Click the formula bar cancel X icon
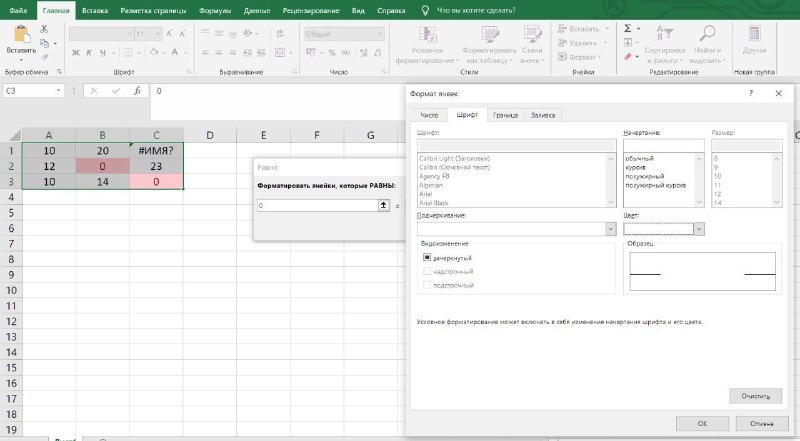 (94, 91)
